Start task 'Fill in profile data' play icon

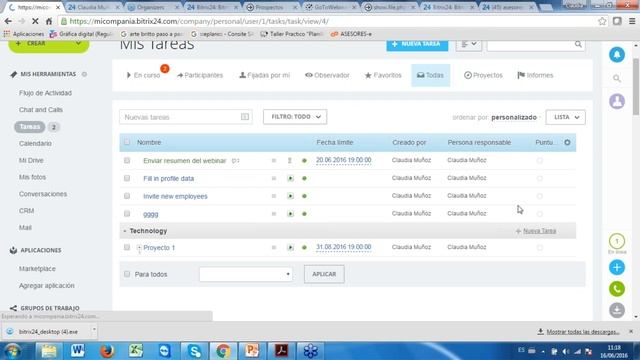point(290,178)
